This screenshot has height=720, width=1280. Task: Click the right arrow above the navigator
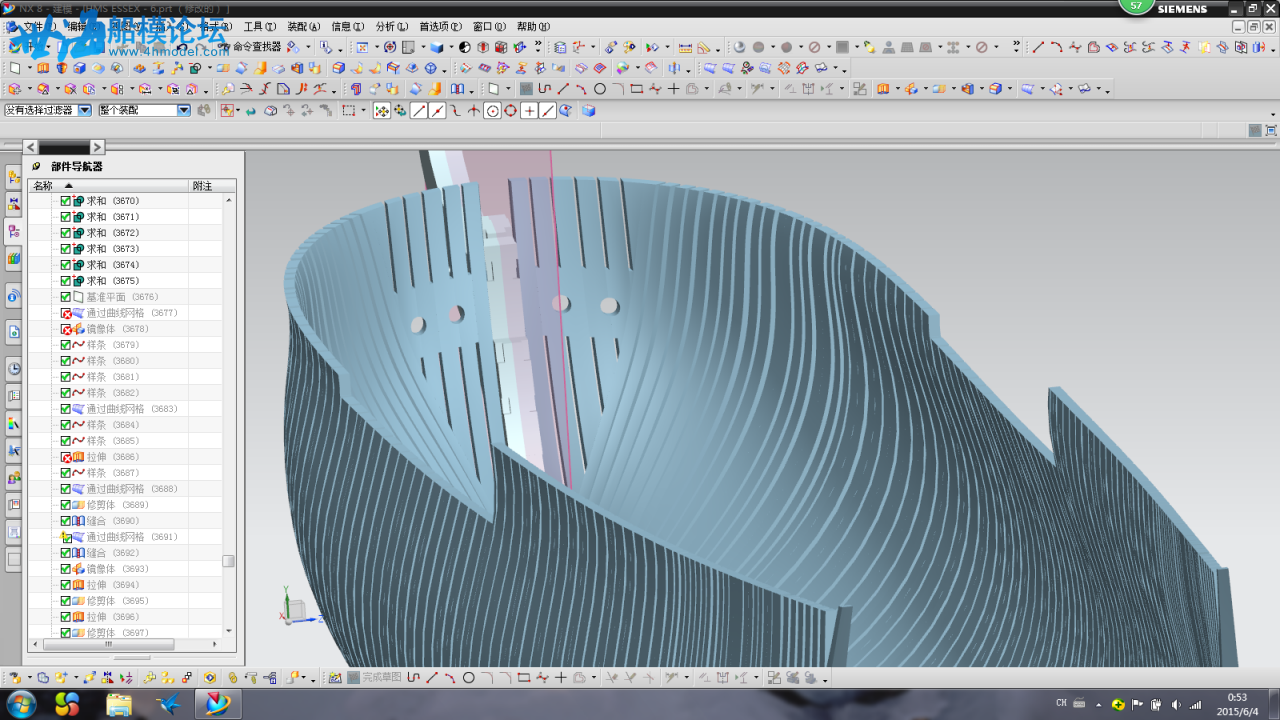click(x=97, y=147)
